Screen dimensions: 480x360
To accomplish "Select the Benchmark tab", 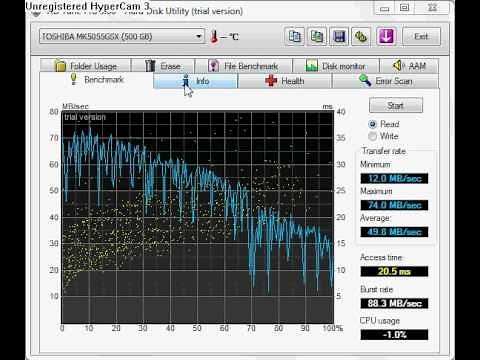I will pyautogui.click(x=97, y=80).
